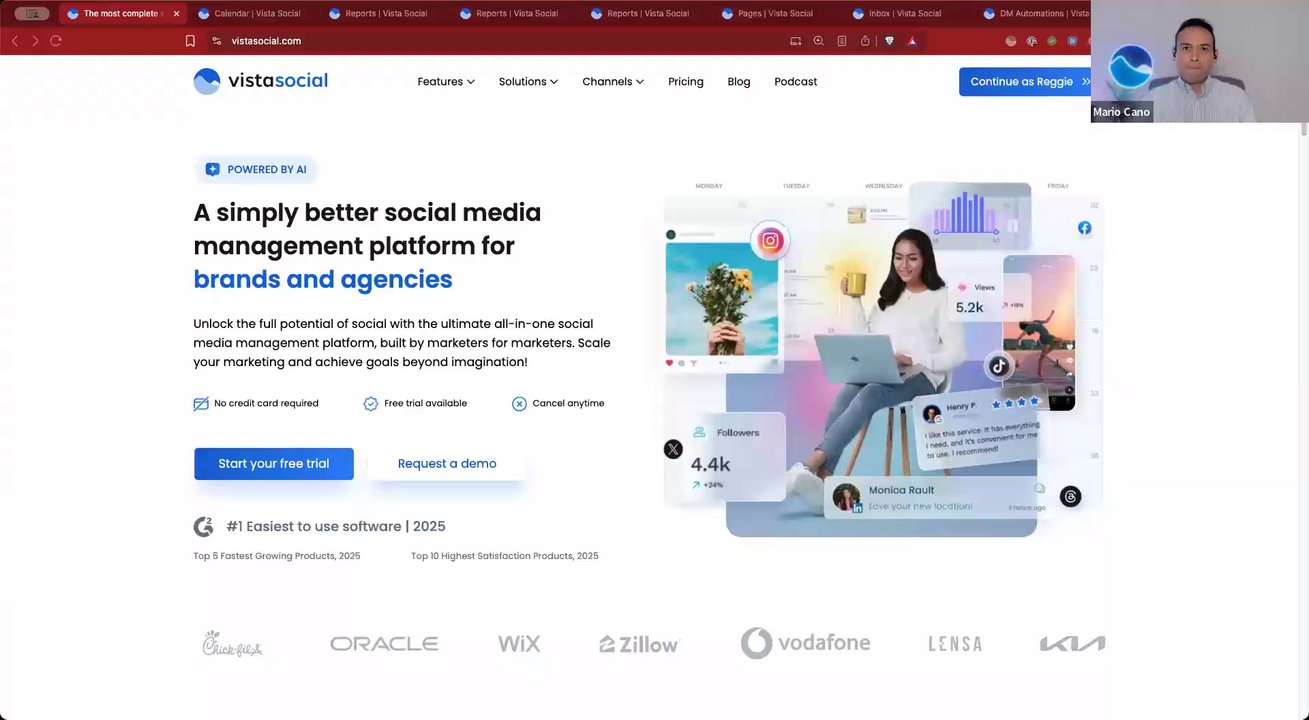Click the X (Twitter) icon beside Followers card
Screen dimensions: 1309x720
pos(673,450)
